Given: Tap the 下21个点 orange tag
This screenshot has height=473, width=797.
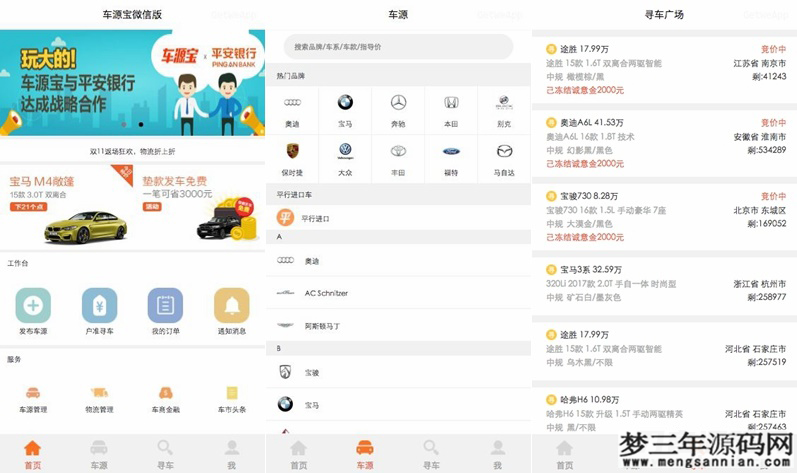Looking at the screenshot, I should [x=28, y=207].
